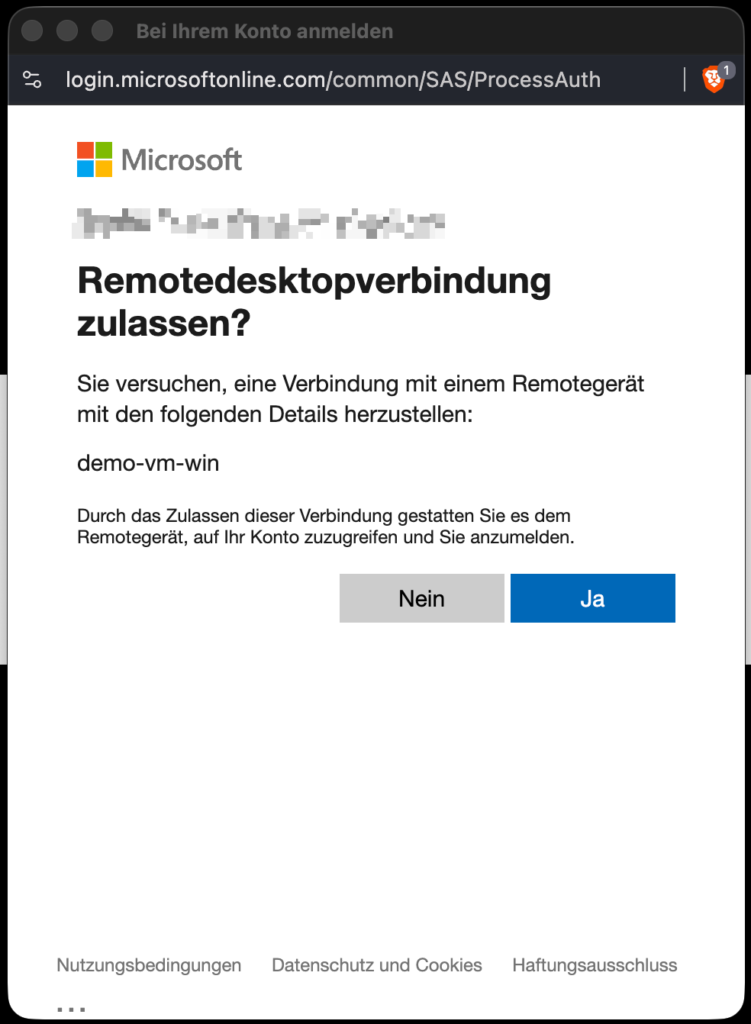Allow the remote connection with Ja
The image size is (751, 1024).
pos(593,598)
